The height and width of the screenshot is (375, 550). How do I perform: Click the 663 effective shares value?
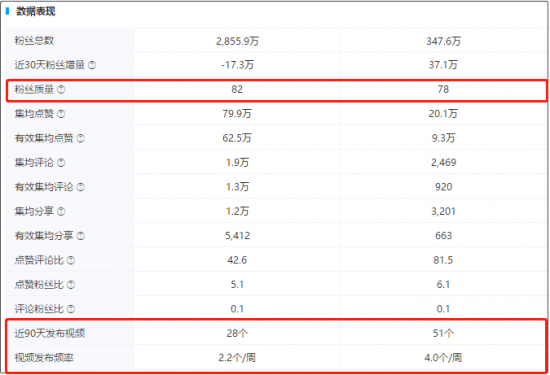[443, 236]
